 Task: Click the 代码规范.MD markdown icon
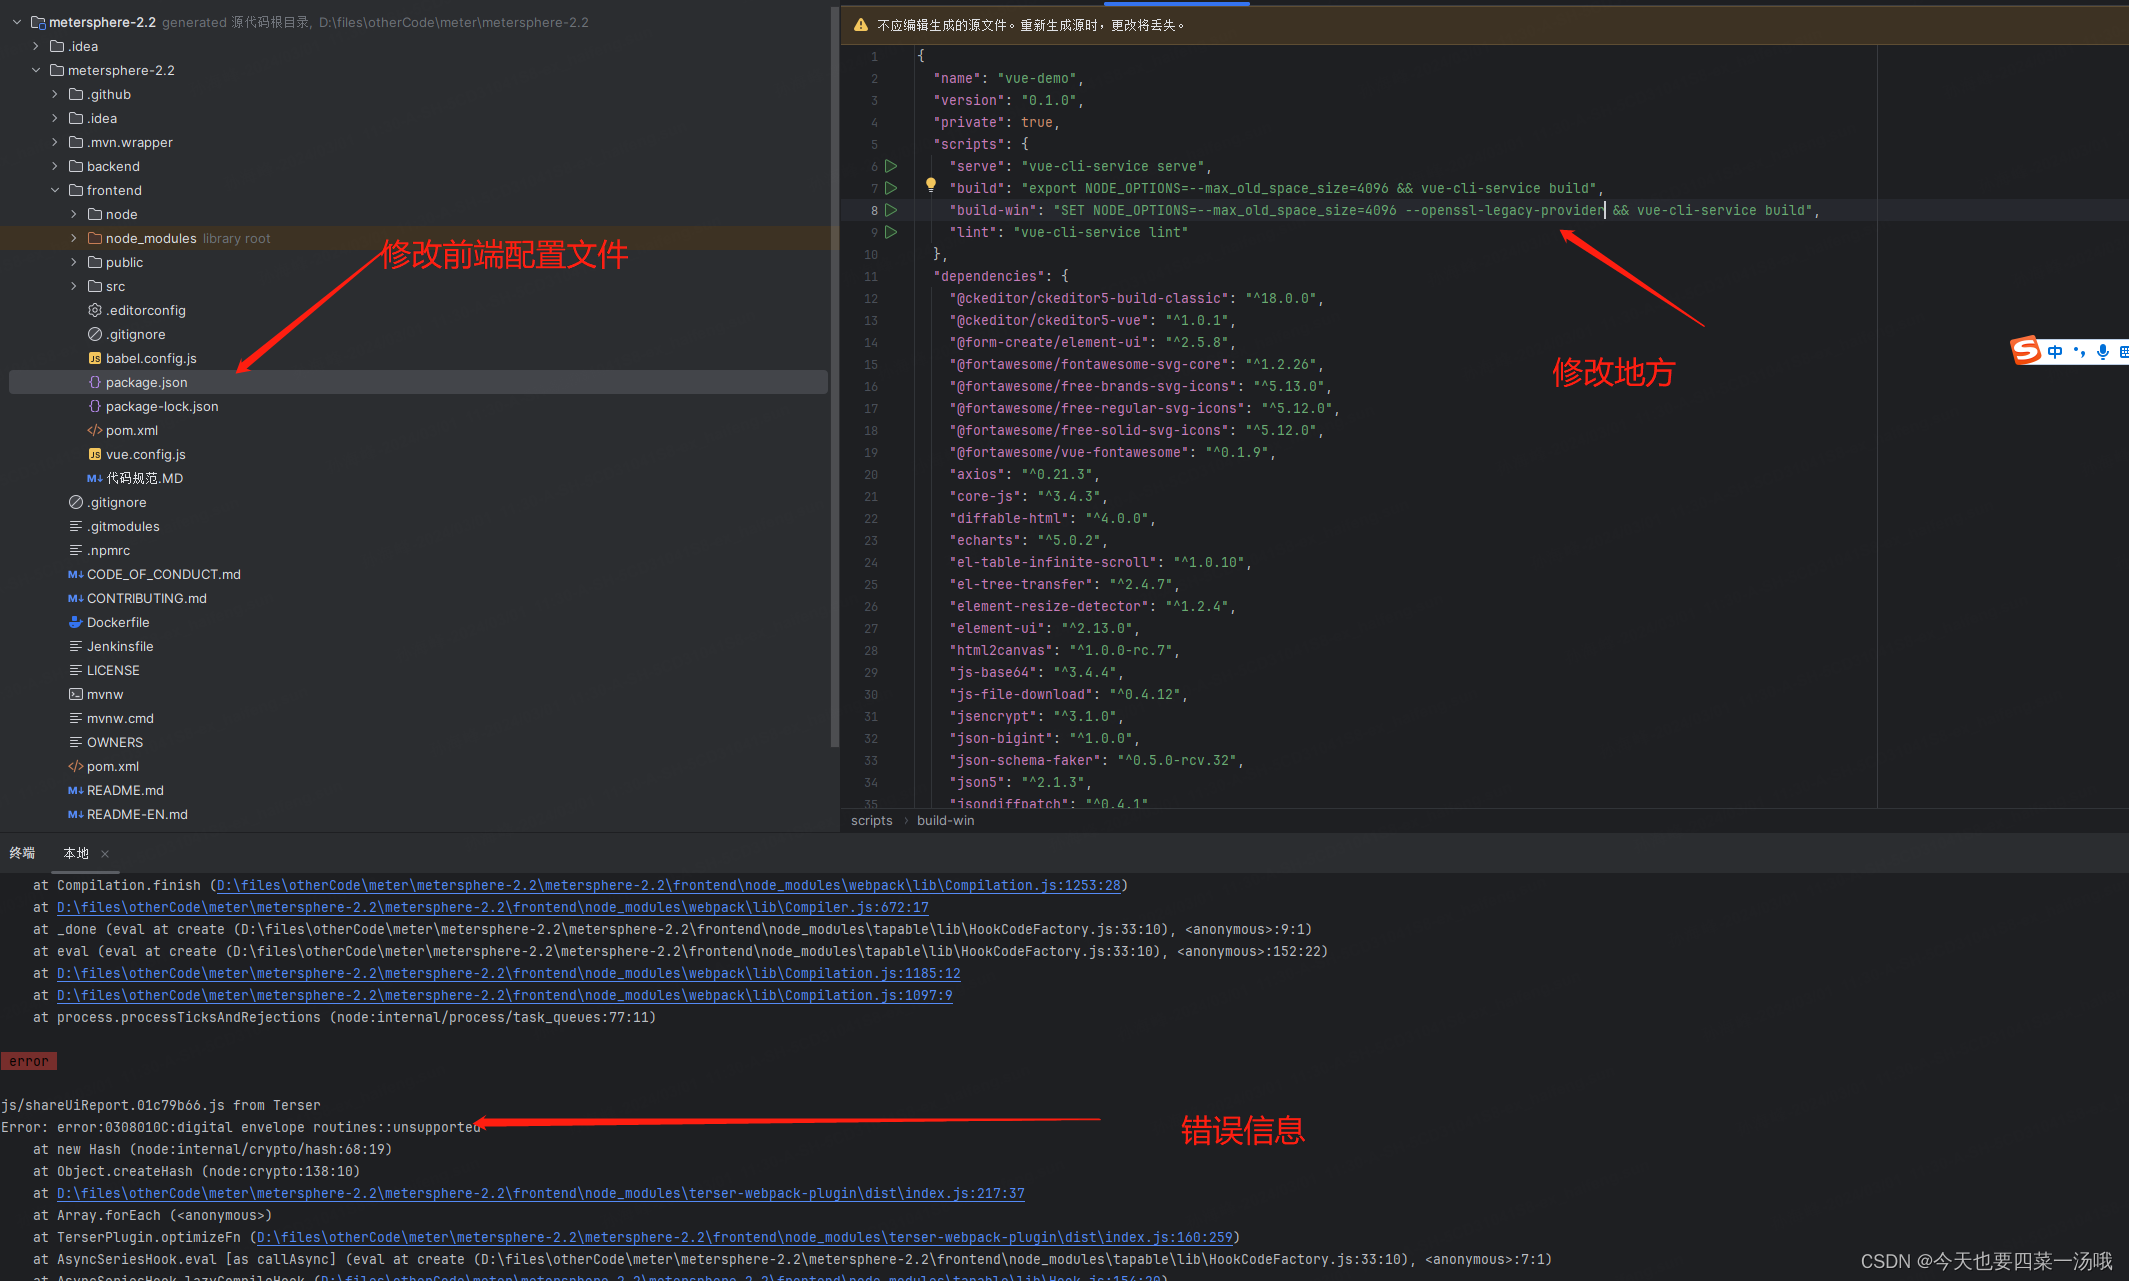(95, 478)
